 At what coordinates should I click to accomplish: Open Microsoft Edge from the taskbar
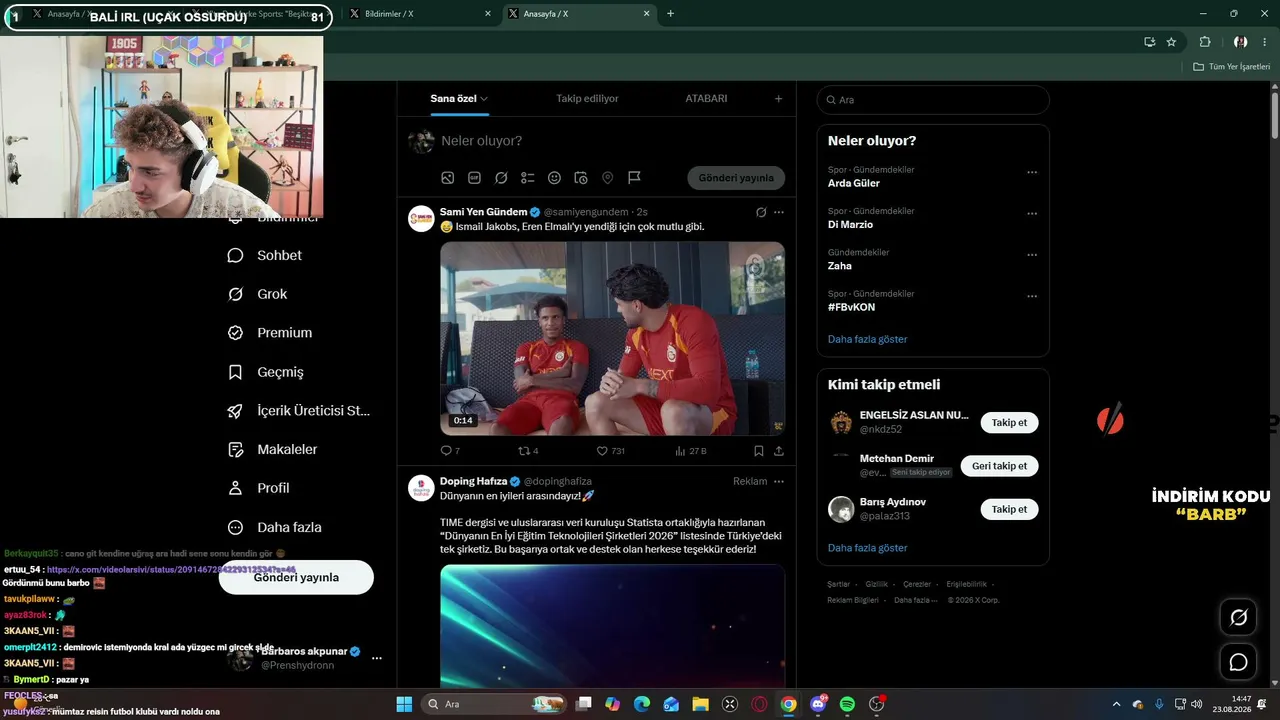click(642, 704)
